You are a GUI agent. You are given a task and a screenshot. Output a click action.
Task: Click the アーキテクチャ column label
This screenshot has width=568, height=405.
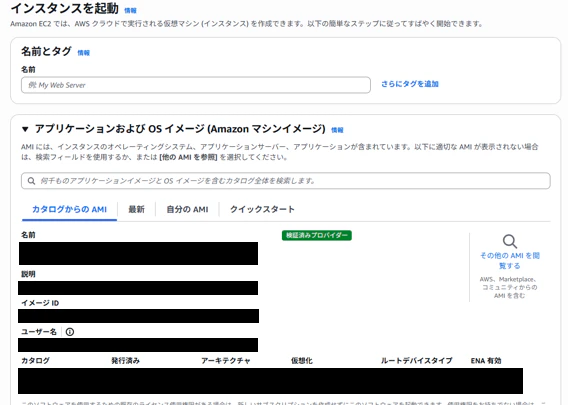coord(226,361)
